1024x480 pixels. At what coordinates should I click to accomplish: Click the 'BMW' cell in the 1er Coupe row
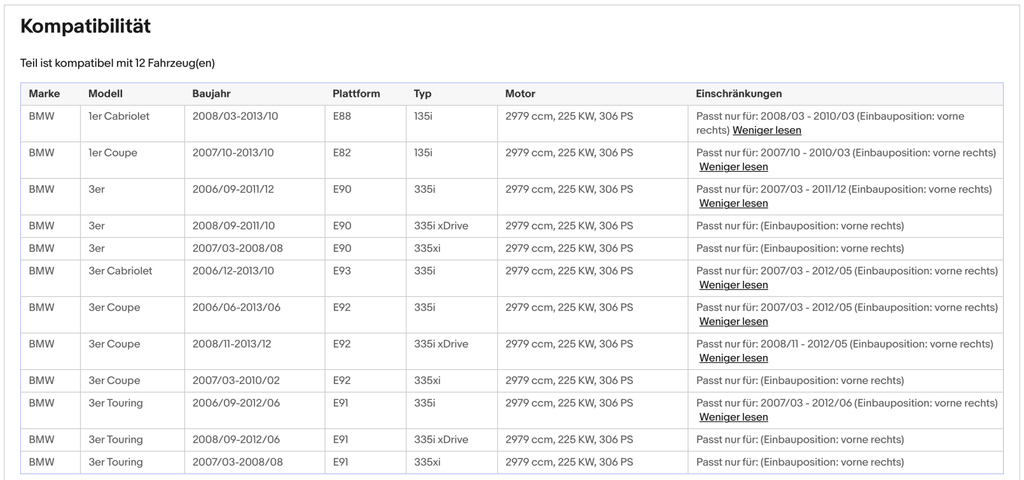42,153
